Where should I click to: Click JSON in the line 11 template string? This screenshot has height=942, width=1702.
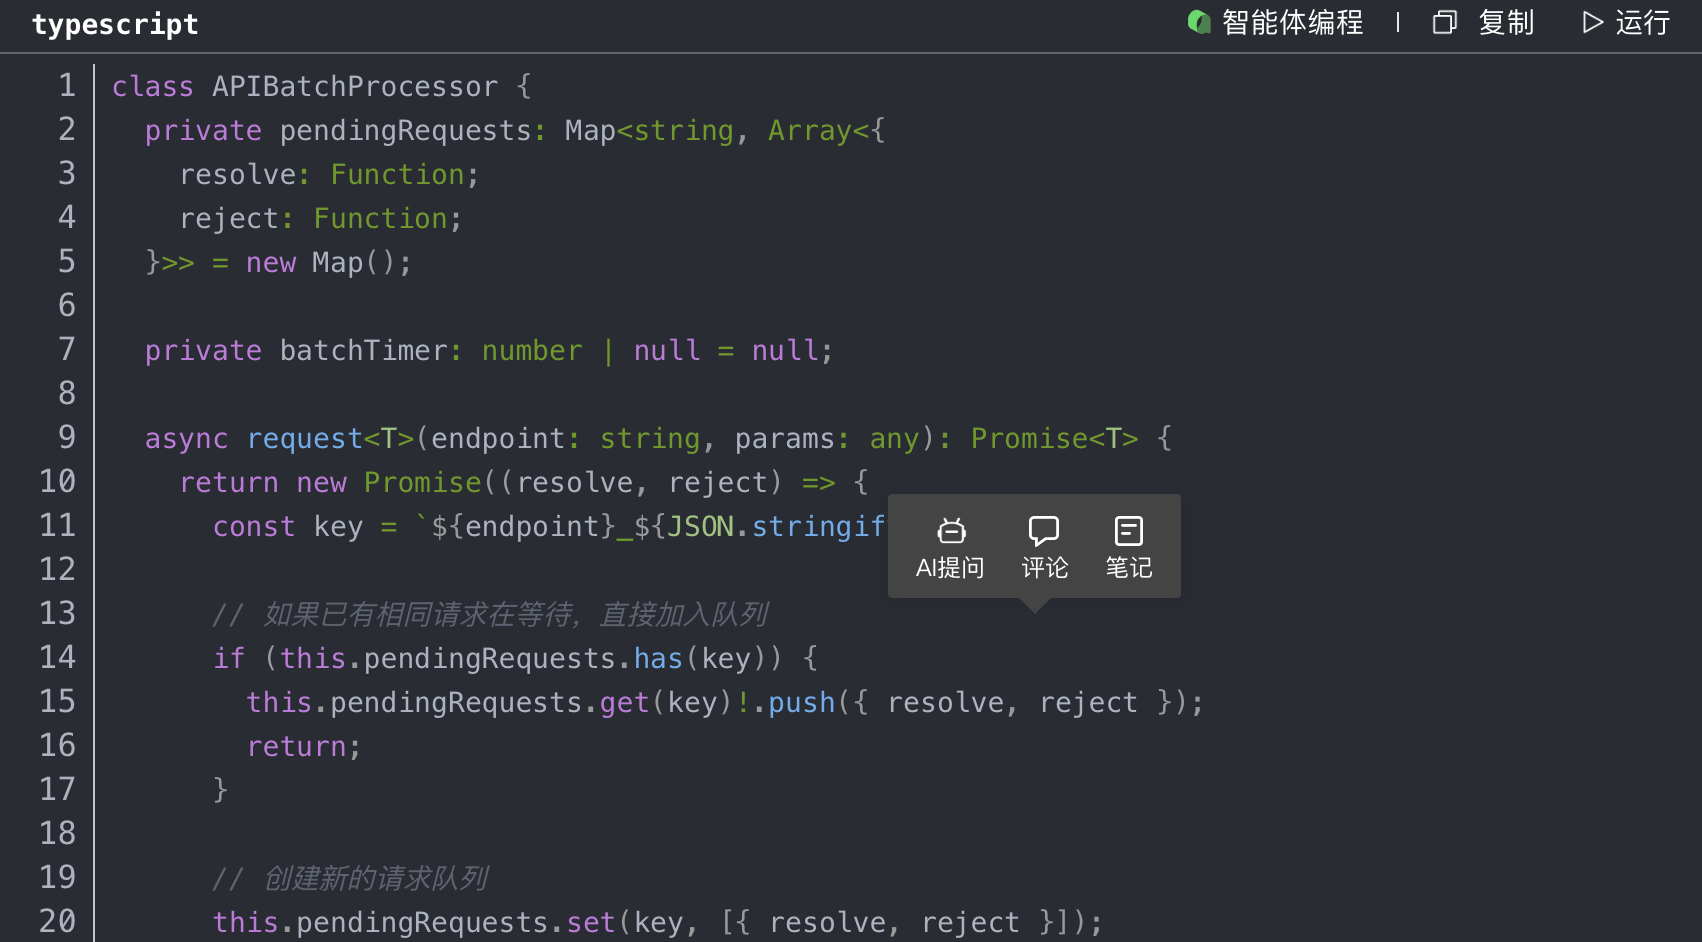click(700, 527)
